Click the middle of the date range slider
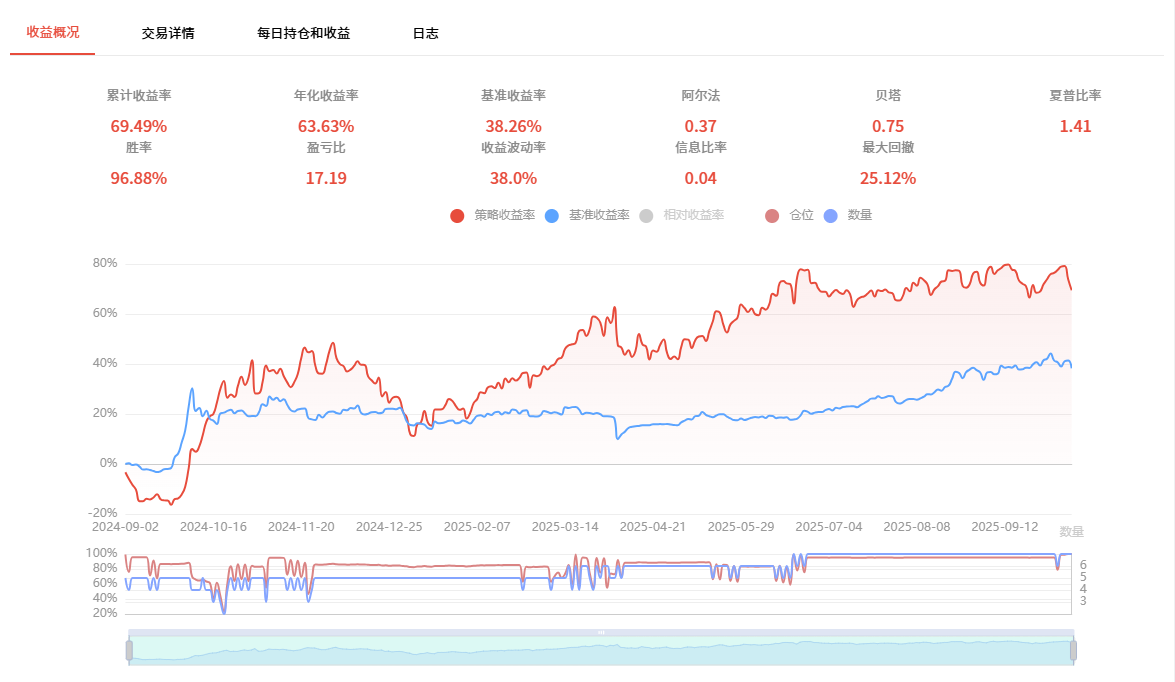 click(x=601, y=652)
